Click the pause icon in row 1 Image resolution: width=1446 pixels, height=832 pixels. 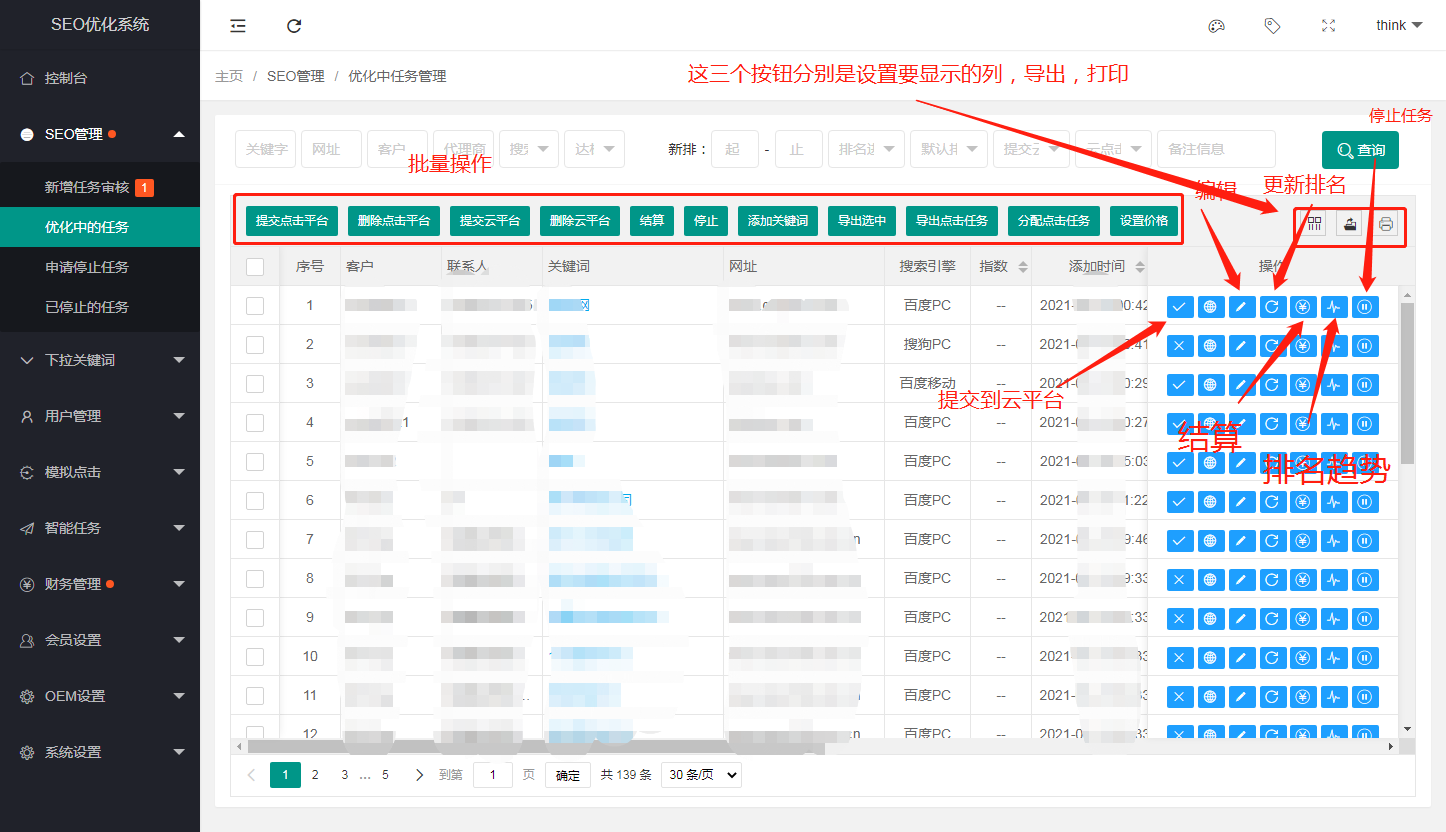(x=1365, y=307)
